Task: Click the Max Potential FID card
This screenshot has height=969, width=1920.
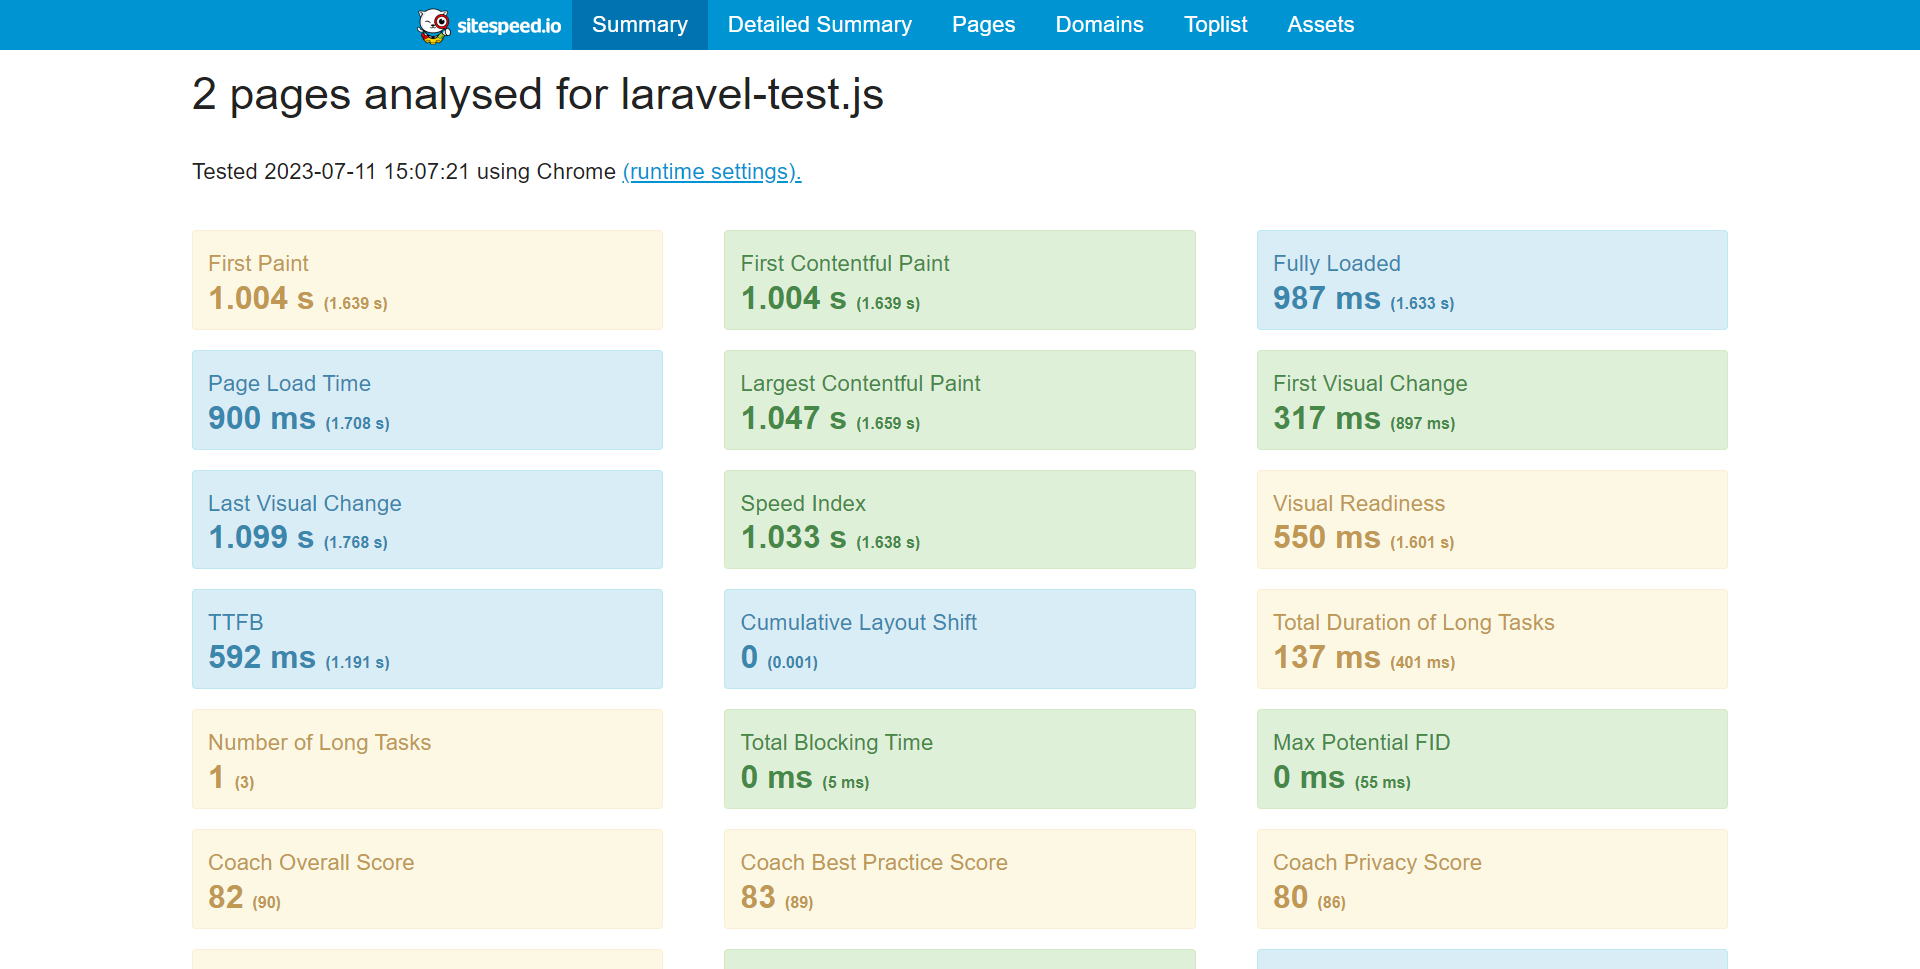Action: [1492, 759]
